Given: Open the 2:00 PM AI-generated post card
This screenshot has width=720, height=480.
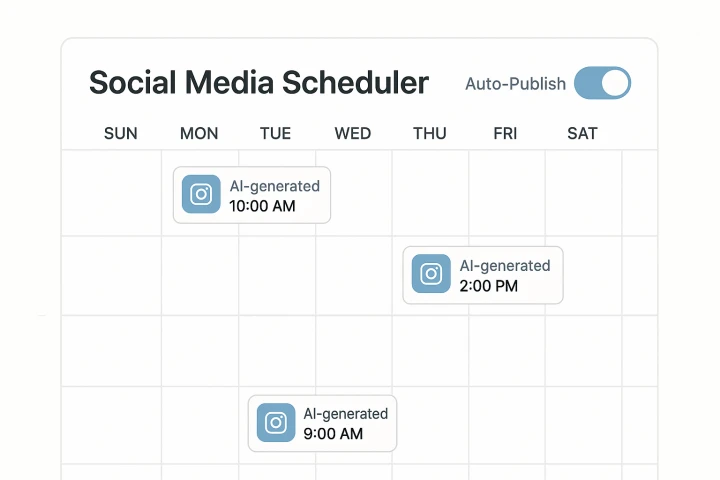Looking at the screenshot, I should [483, 275].
